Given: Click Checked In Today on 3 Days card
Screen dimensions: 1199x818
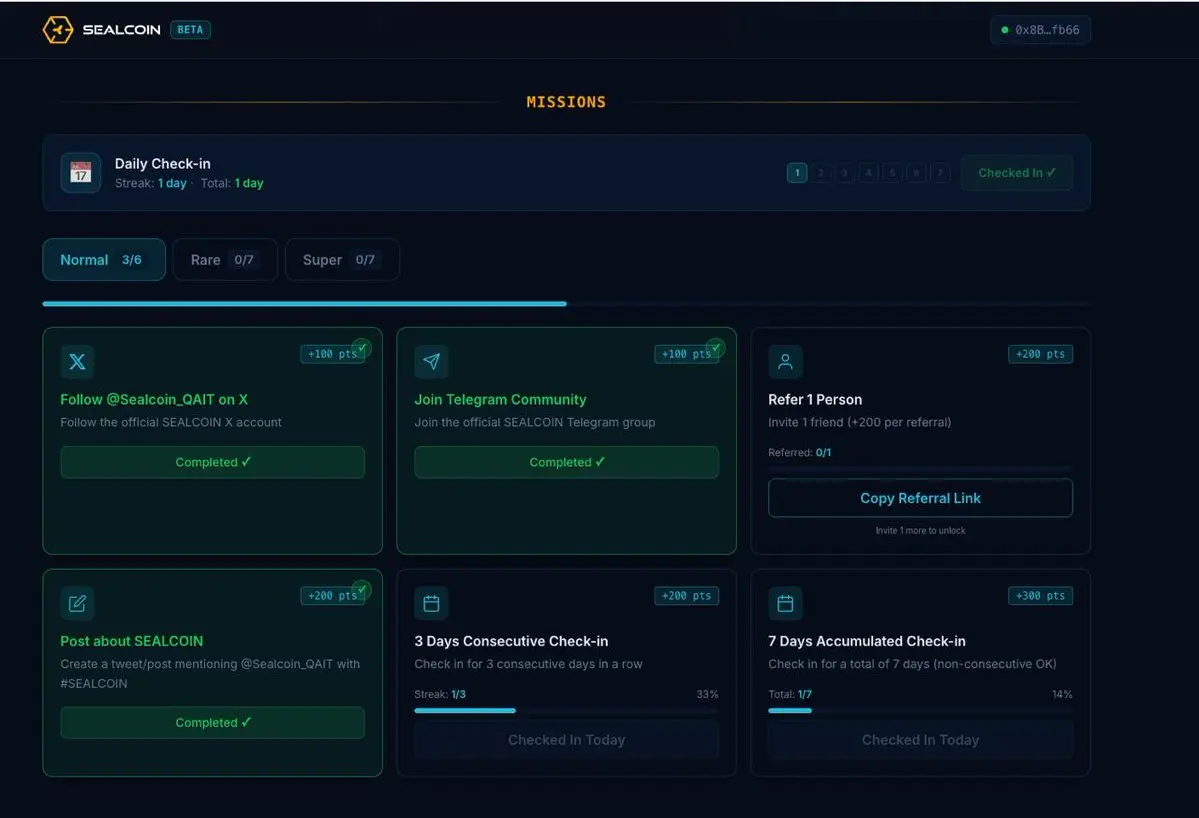Looking at the screenshot, I should 567,740.
